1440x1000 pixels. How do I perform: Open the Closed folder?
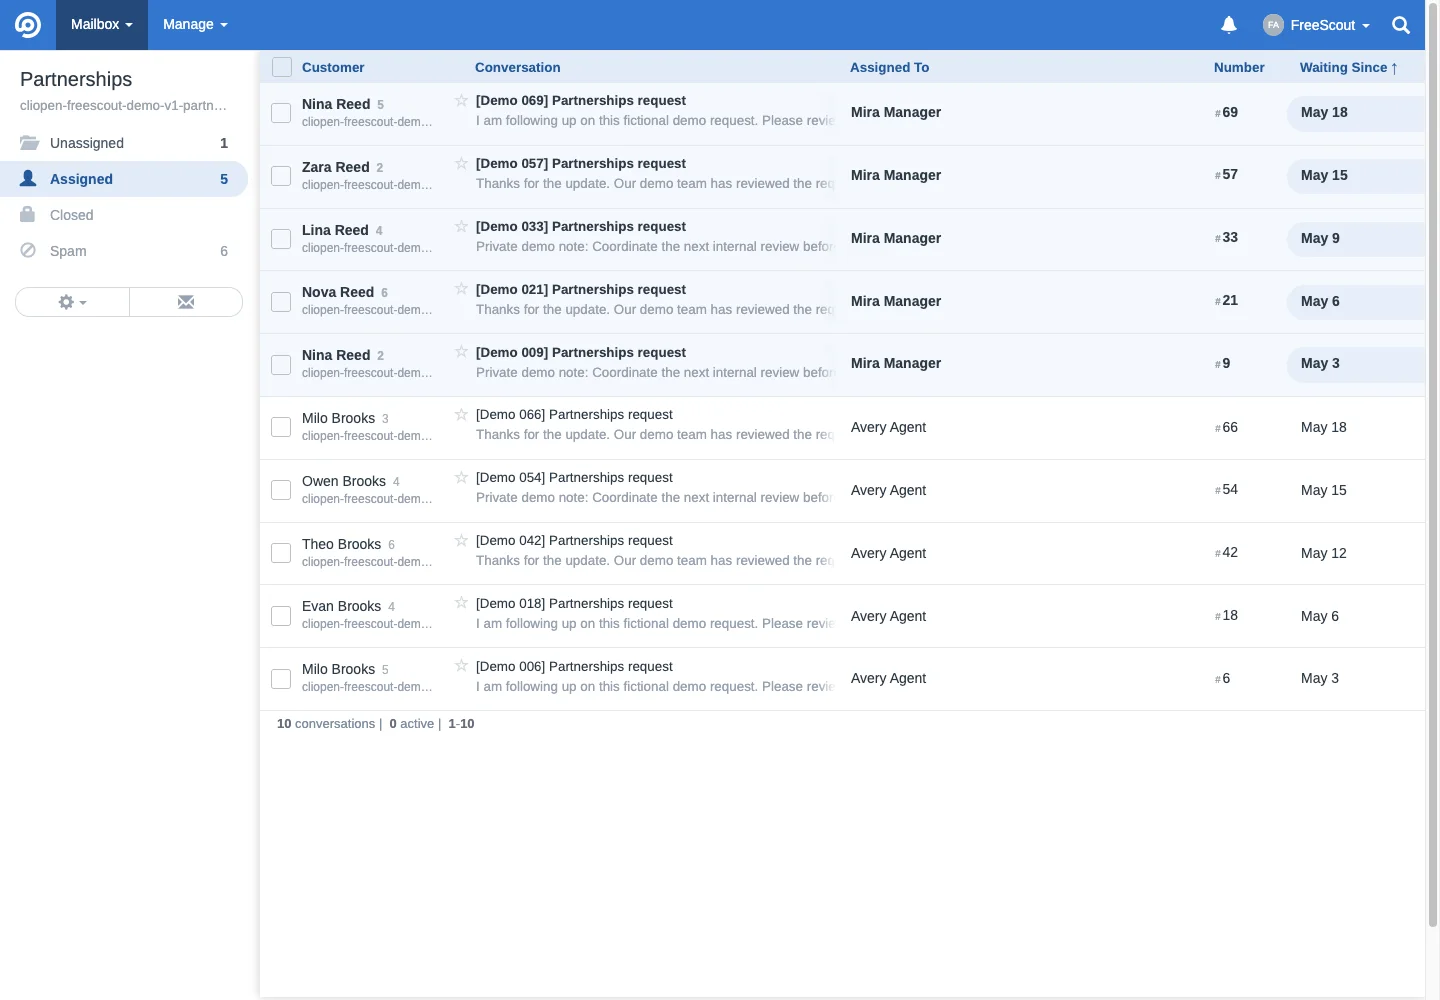tap(124, 215)
